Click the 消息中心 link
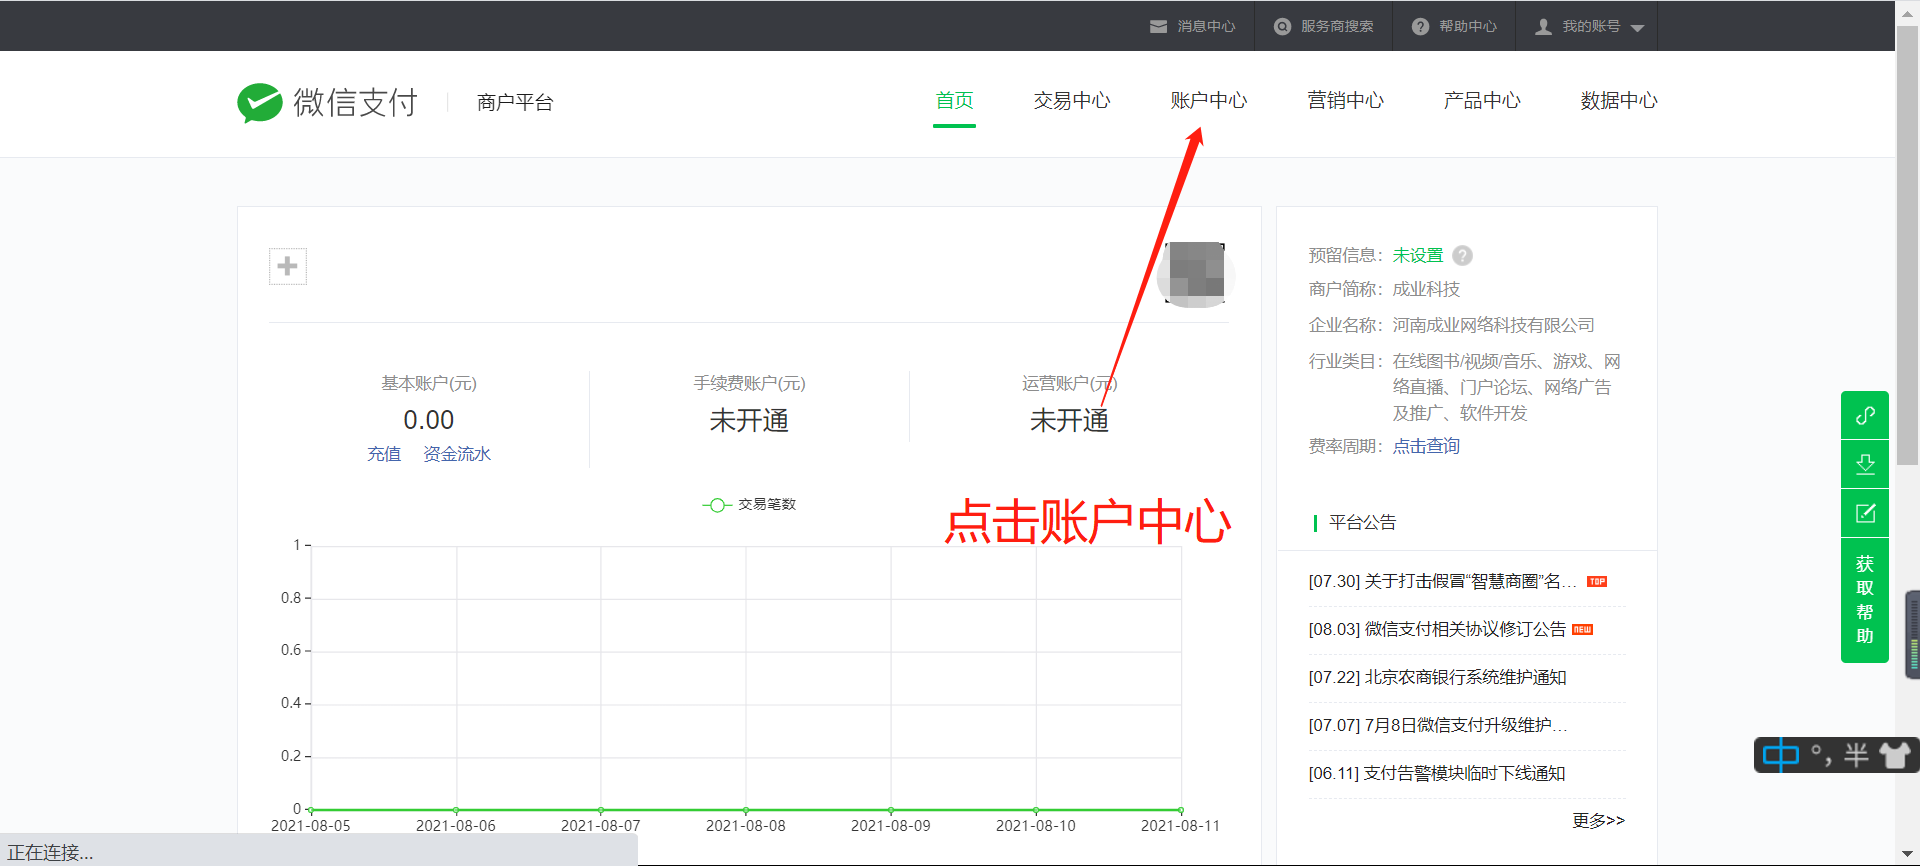This screenshot has height=866, width=1920. click(x=1206, y=27)
